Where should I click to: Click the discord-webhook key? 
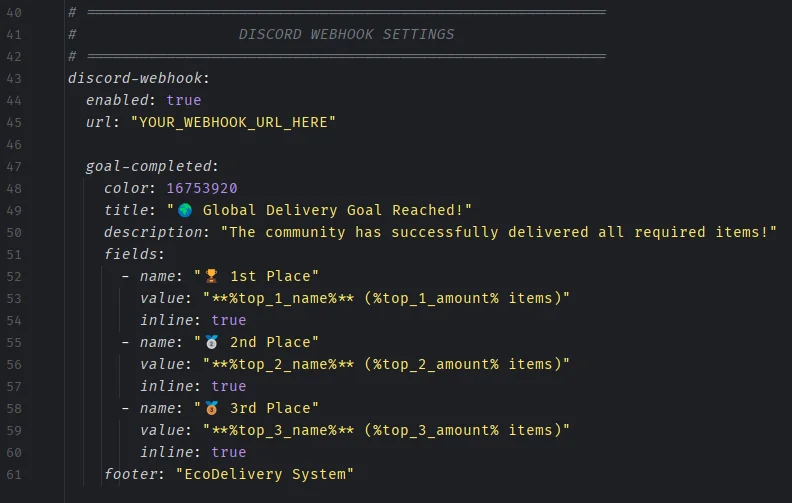[135, 78]
